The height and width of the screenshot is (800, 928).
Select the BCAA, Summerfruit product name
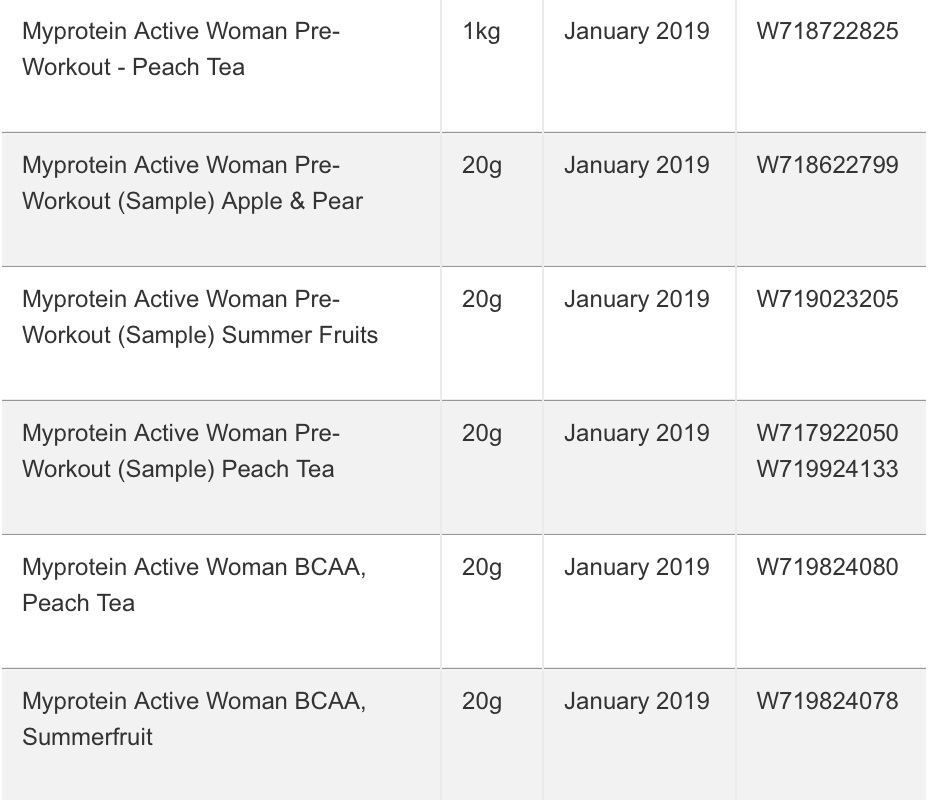coord(194,719)
